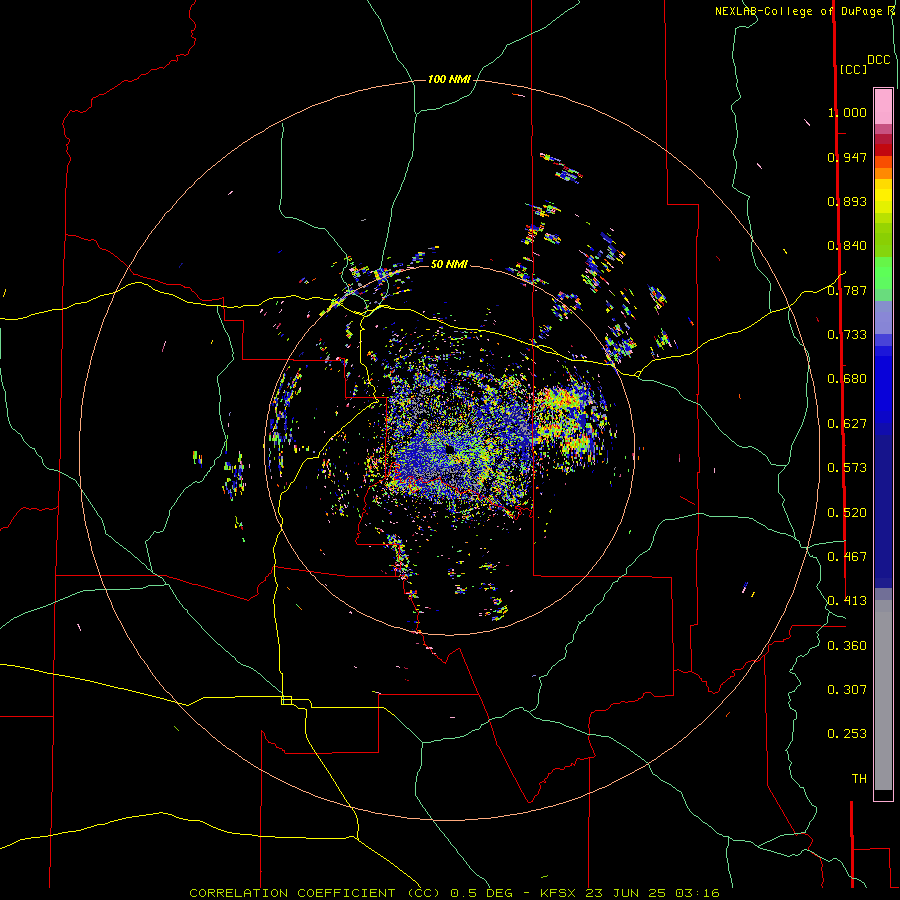Select the 0.893 scale value
Viewport: 900px width, 900px height.
(x=847, y=201)
